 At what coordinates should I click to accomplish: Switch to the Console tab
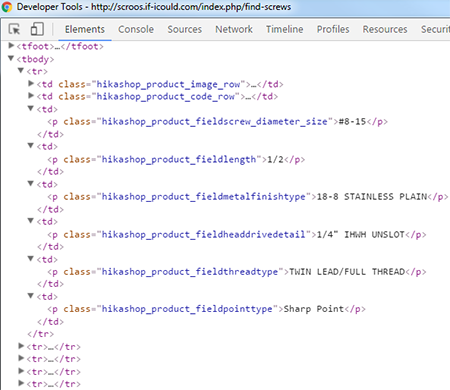tap(136, 29)
